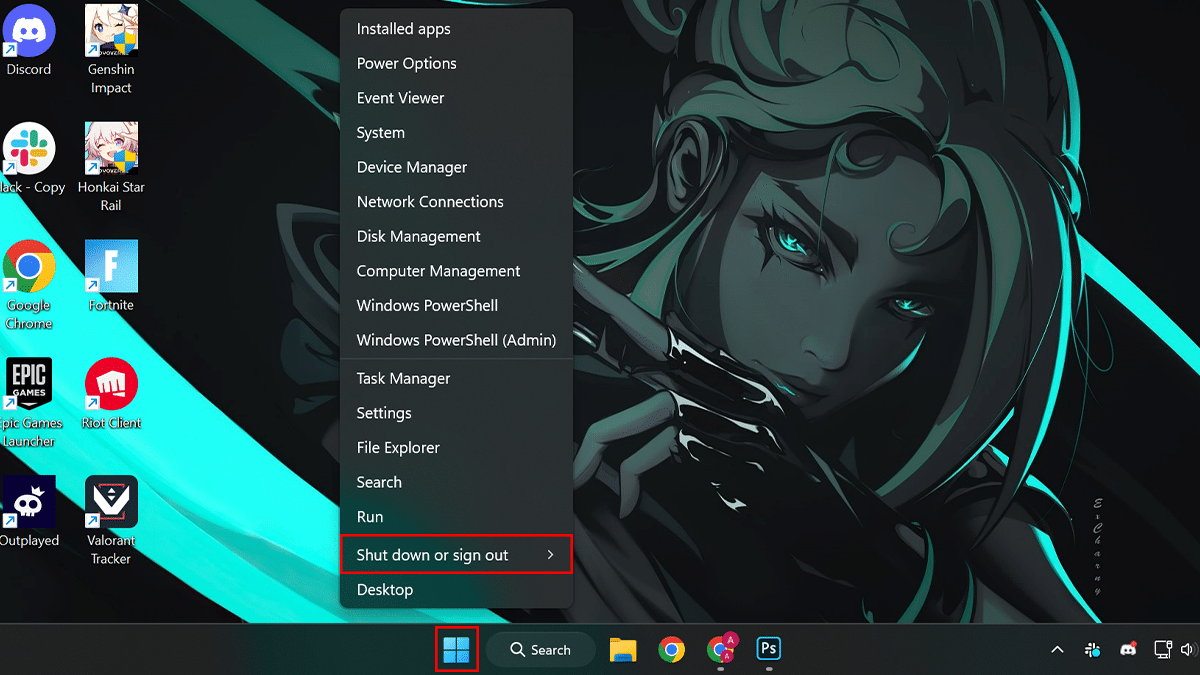The width and height of the screenshot is (1200, 675).
Task: Launch the Valorant Tracker desktop icon
Action: pos(111,503)
